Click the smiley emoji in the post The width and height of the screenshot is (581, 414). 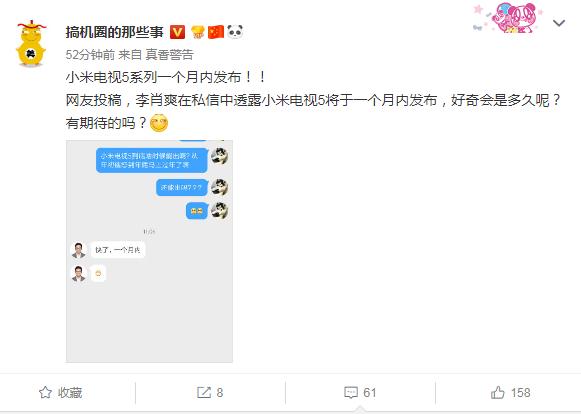pos(159,123)
